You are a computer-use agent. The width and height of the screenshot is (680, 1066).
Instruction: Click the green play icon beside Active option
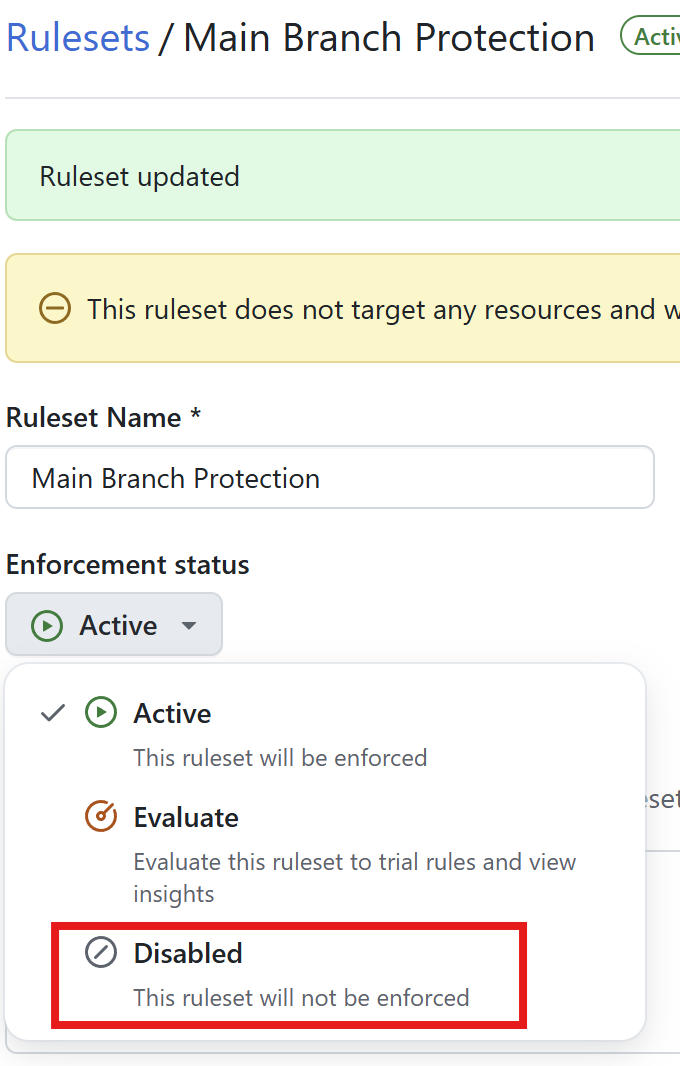tap(100, 712)
